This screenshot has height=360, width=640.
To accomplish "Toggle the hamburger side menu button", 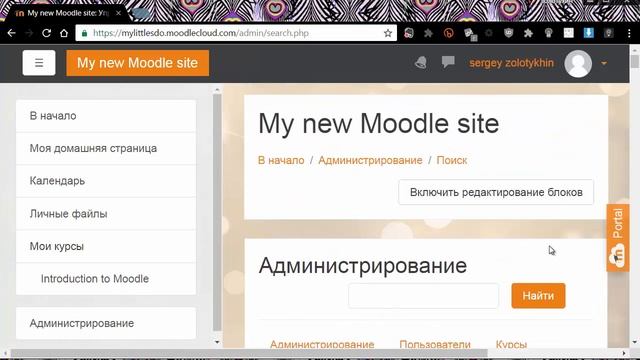I will (x=39, y=63).
